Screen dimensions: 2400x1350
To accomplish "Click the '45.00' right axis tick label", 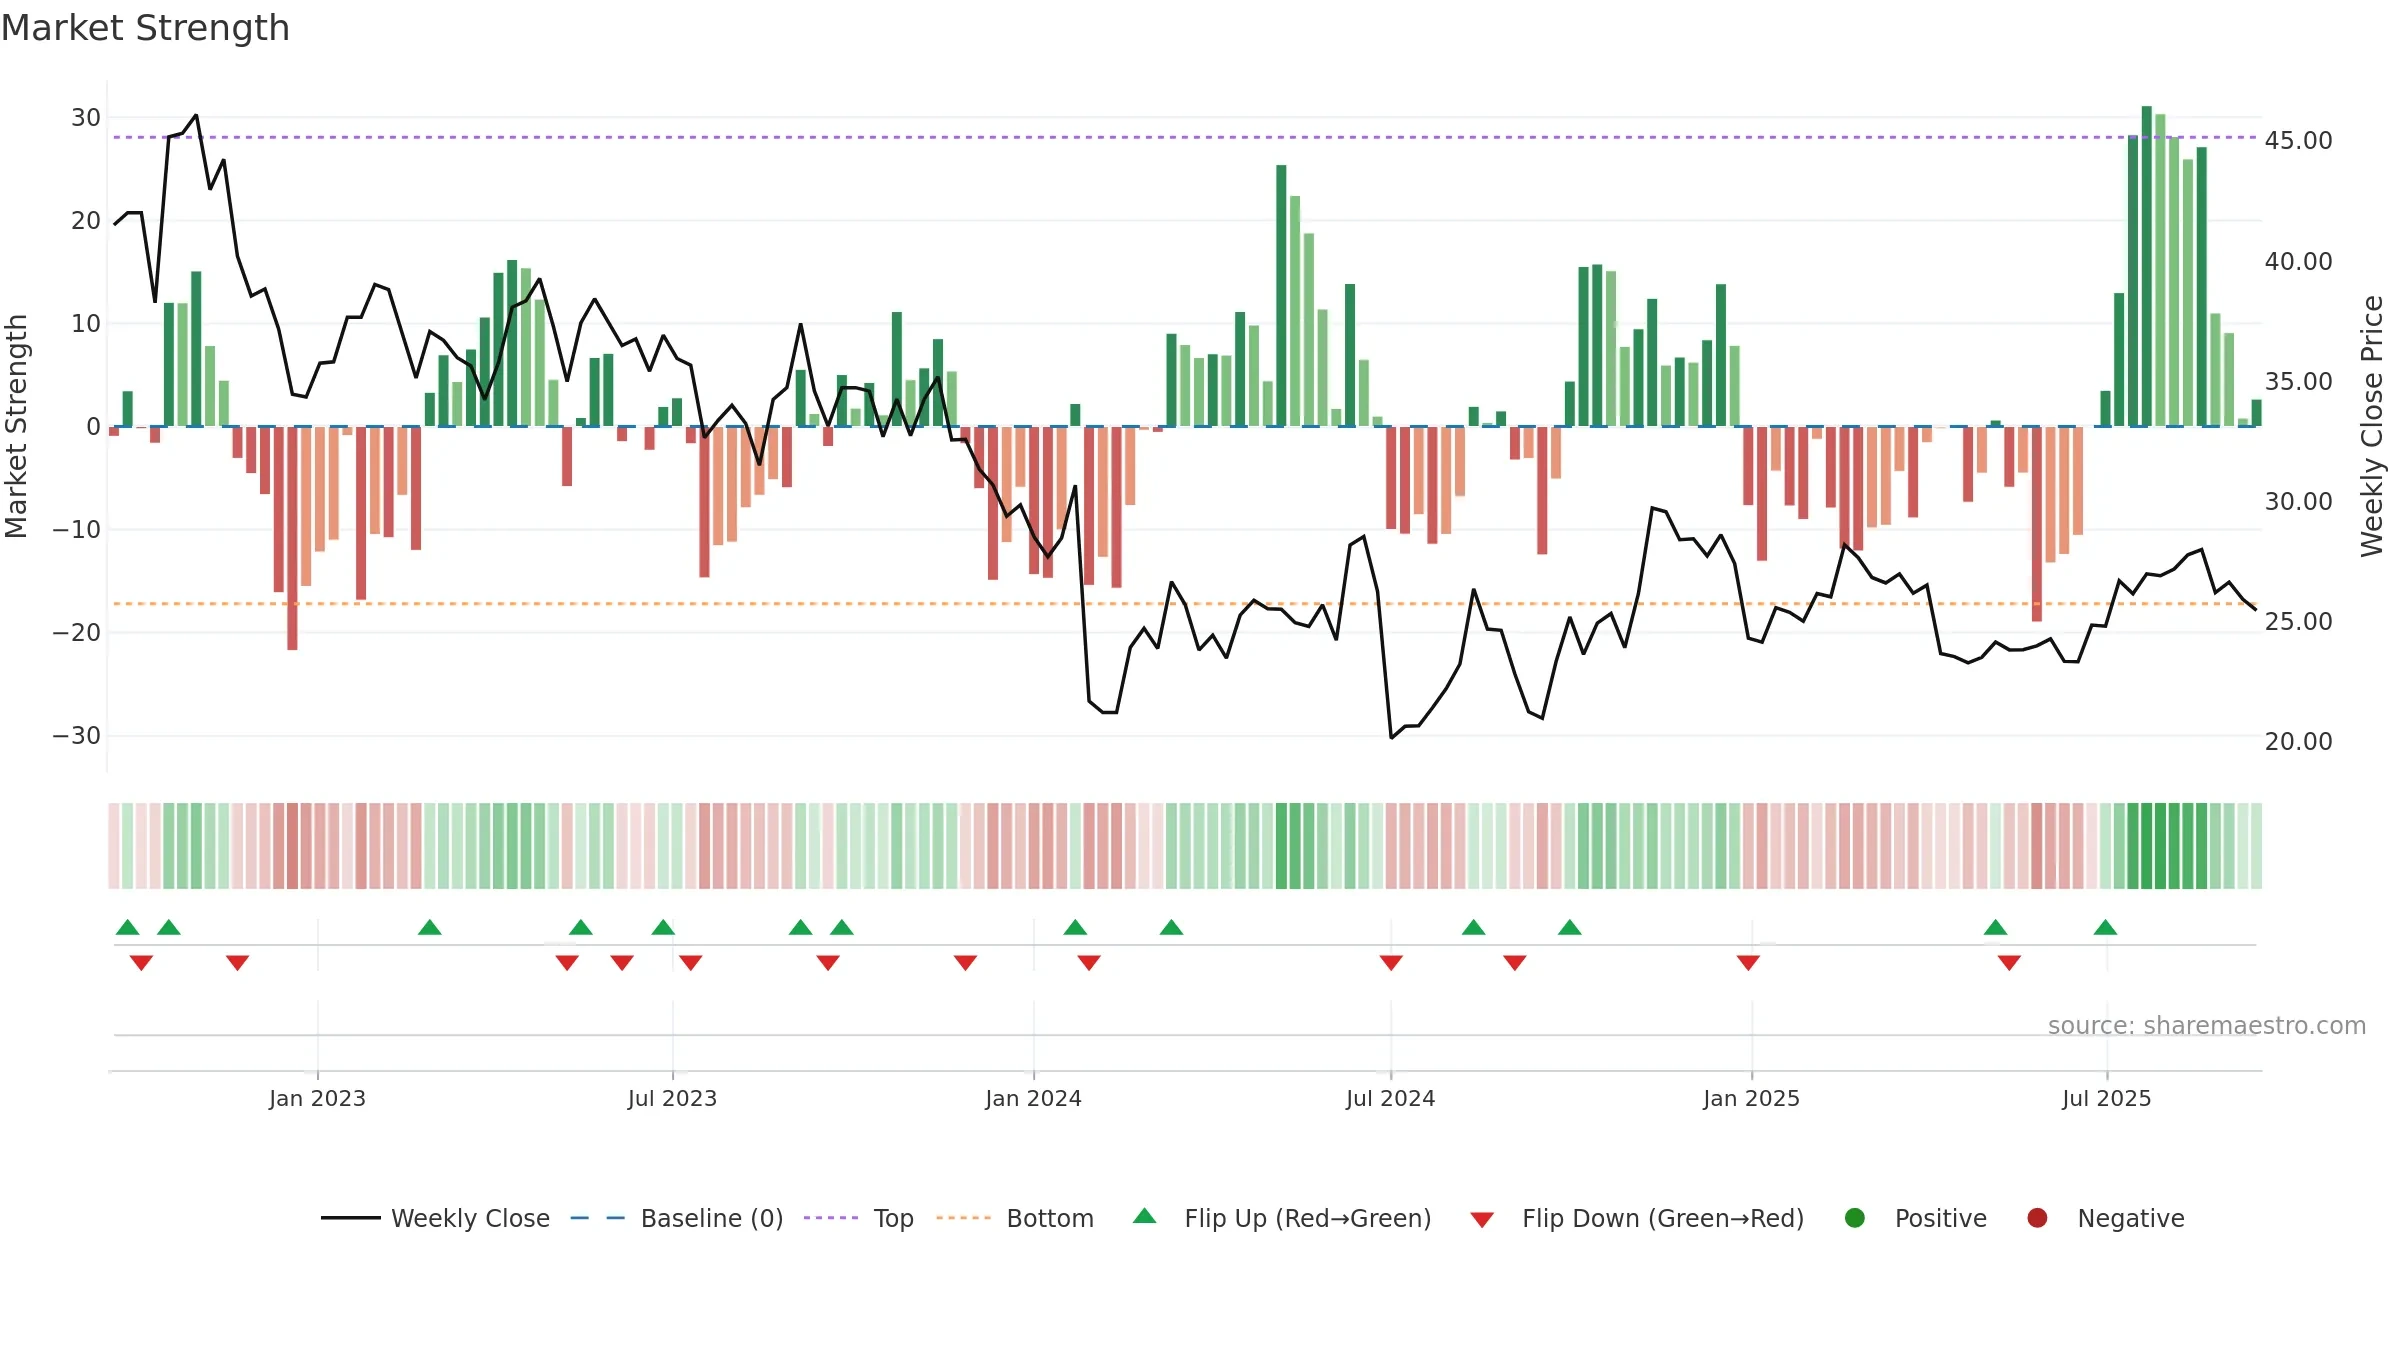I will tap(2298, 141).
